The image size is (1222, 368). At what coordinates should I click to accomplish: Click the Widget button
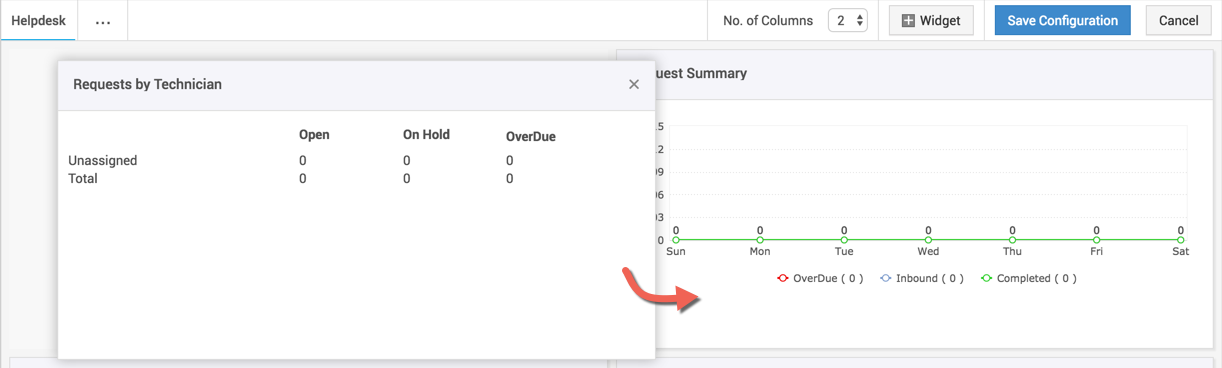(x=931, y=20)
